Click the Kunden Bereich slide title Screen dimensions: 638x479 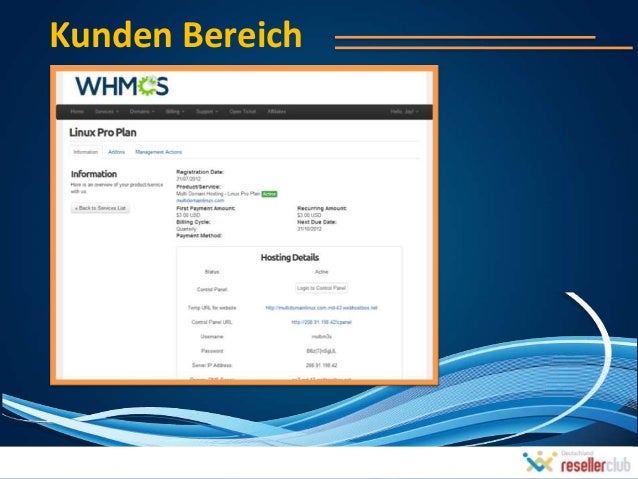[176, 35]
